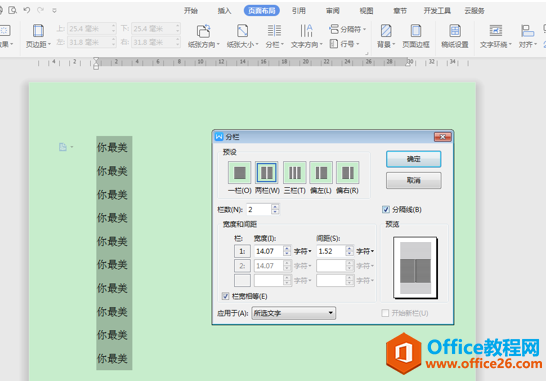This screenshot has width=549, height=381.
Task: Switch to the 审阅 tab
Action: click(333, 11)
